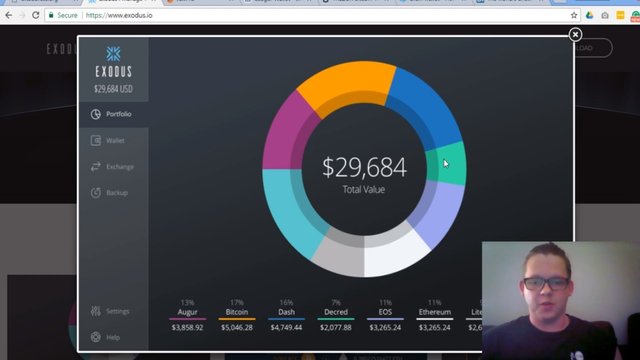Click the EOS asset label

click(x=385, y=312)
